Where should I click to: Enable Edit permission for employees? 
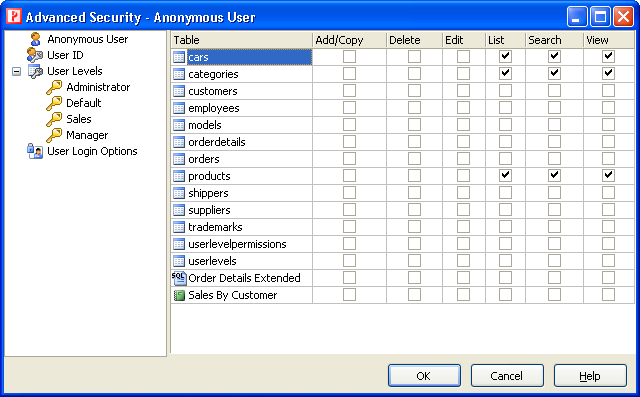tap(463, 108)
